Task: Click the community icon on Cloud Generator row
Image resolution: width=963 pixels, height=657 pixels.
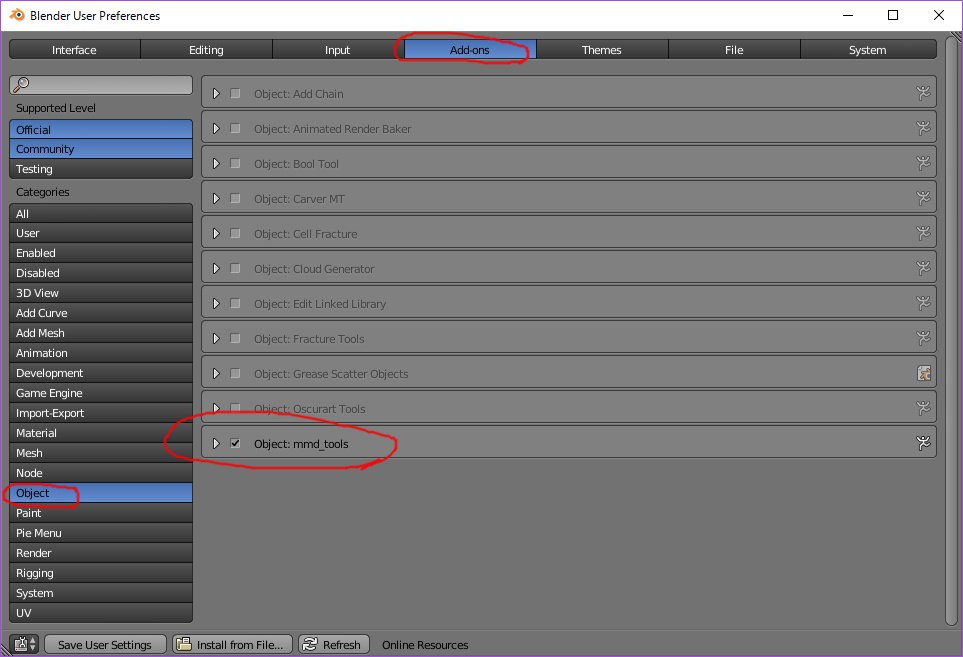Action: (x=923, y=268)
